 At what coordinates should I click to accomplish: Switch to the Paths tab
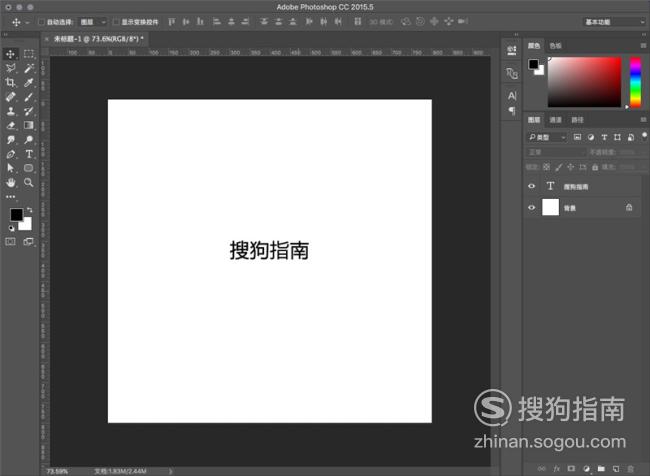577,120
